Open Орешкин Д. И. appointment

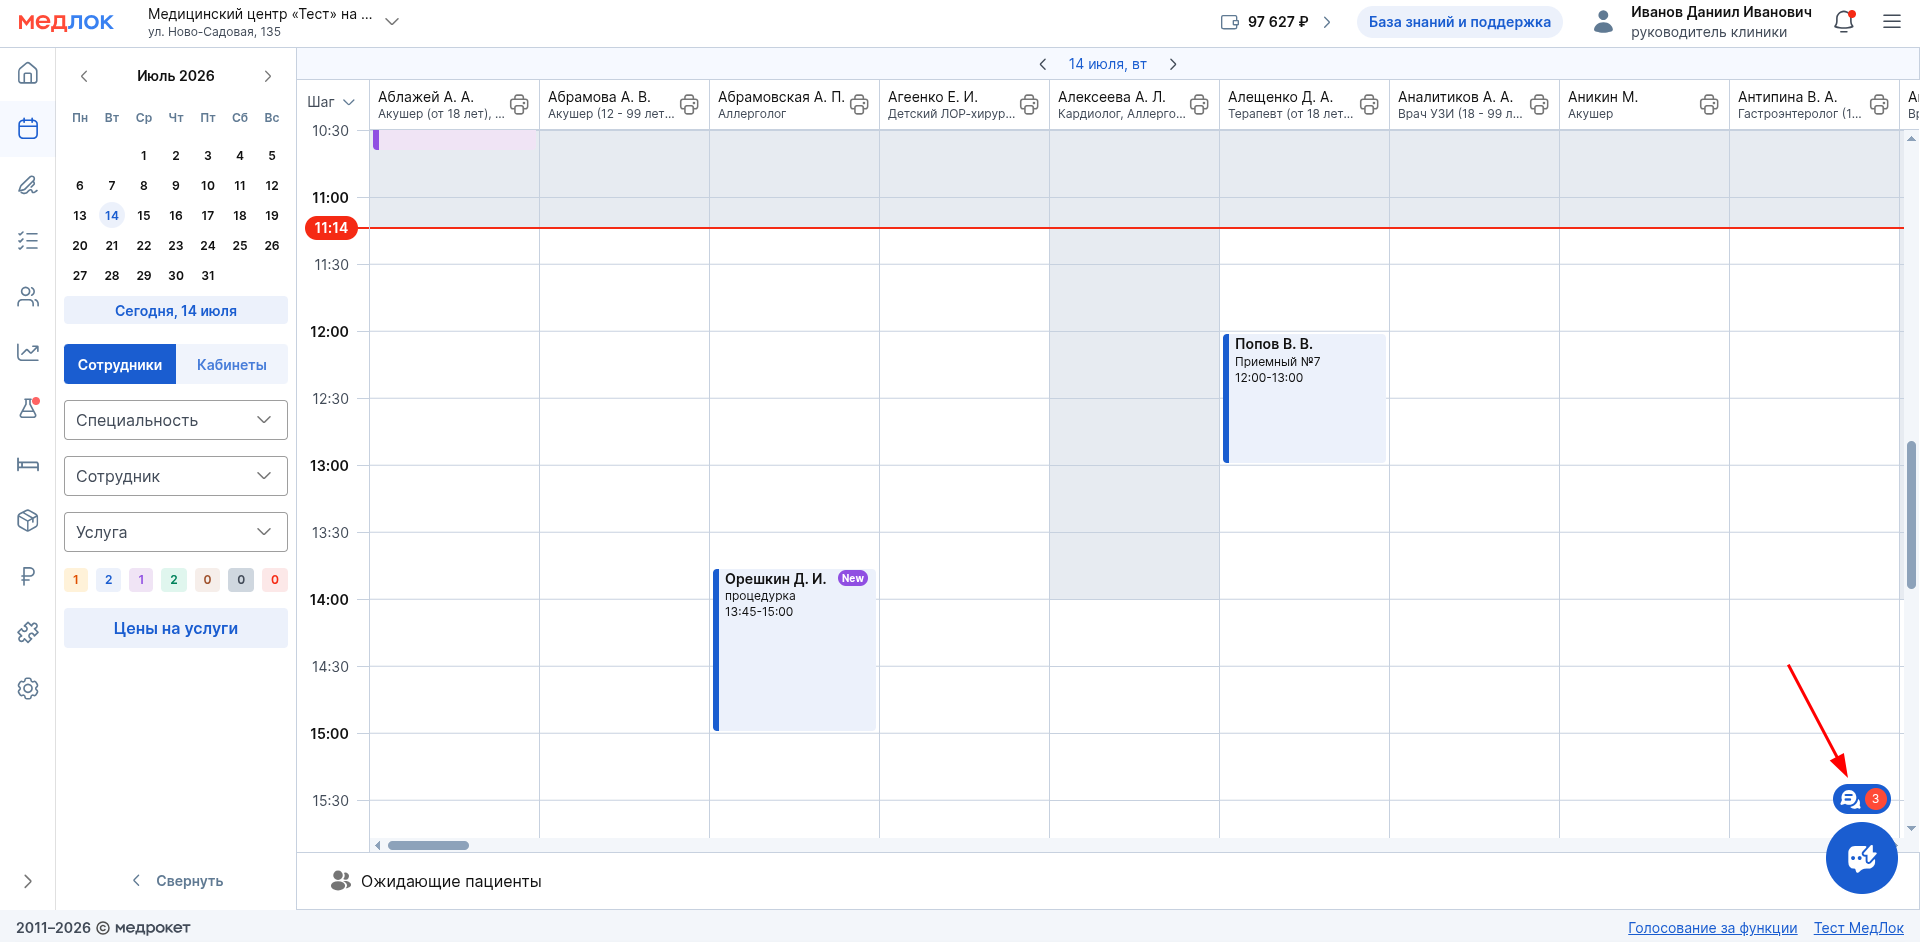tap(794, 650)
